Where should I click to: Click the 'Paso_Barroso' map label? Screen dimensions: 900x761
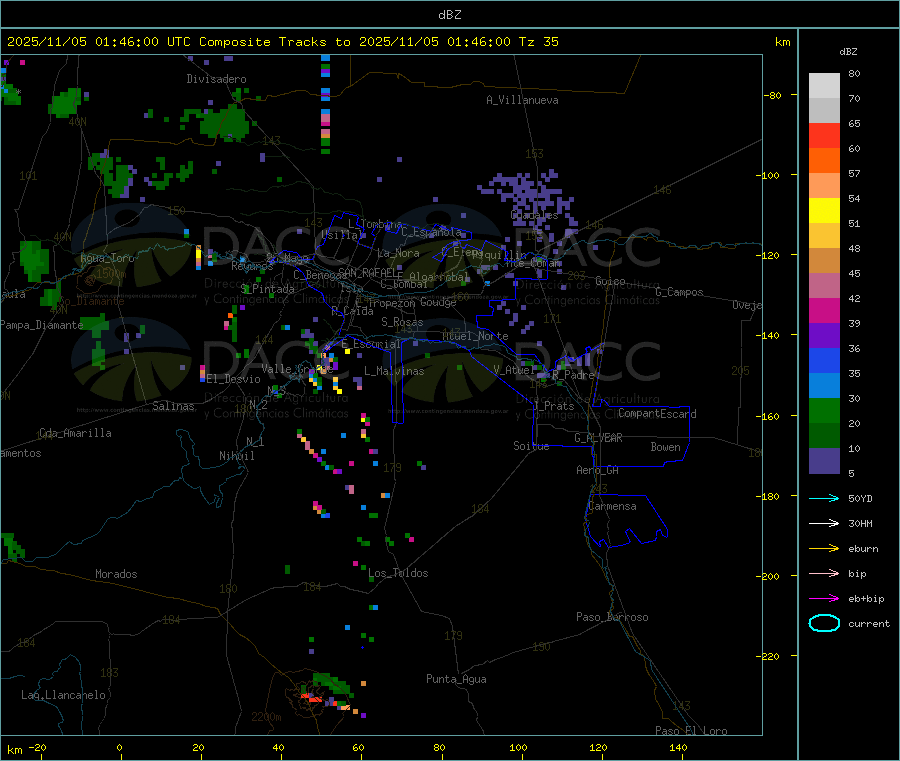point(612,617)
